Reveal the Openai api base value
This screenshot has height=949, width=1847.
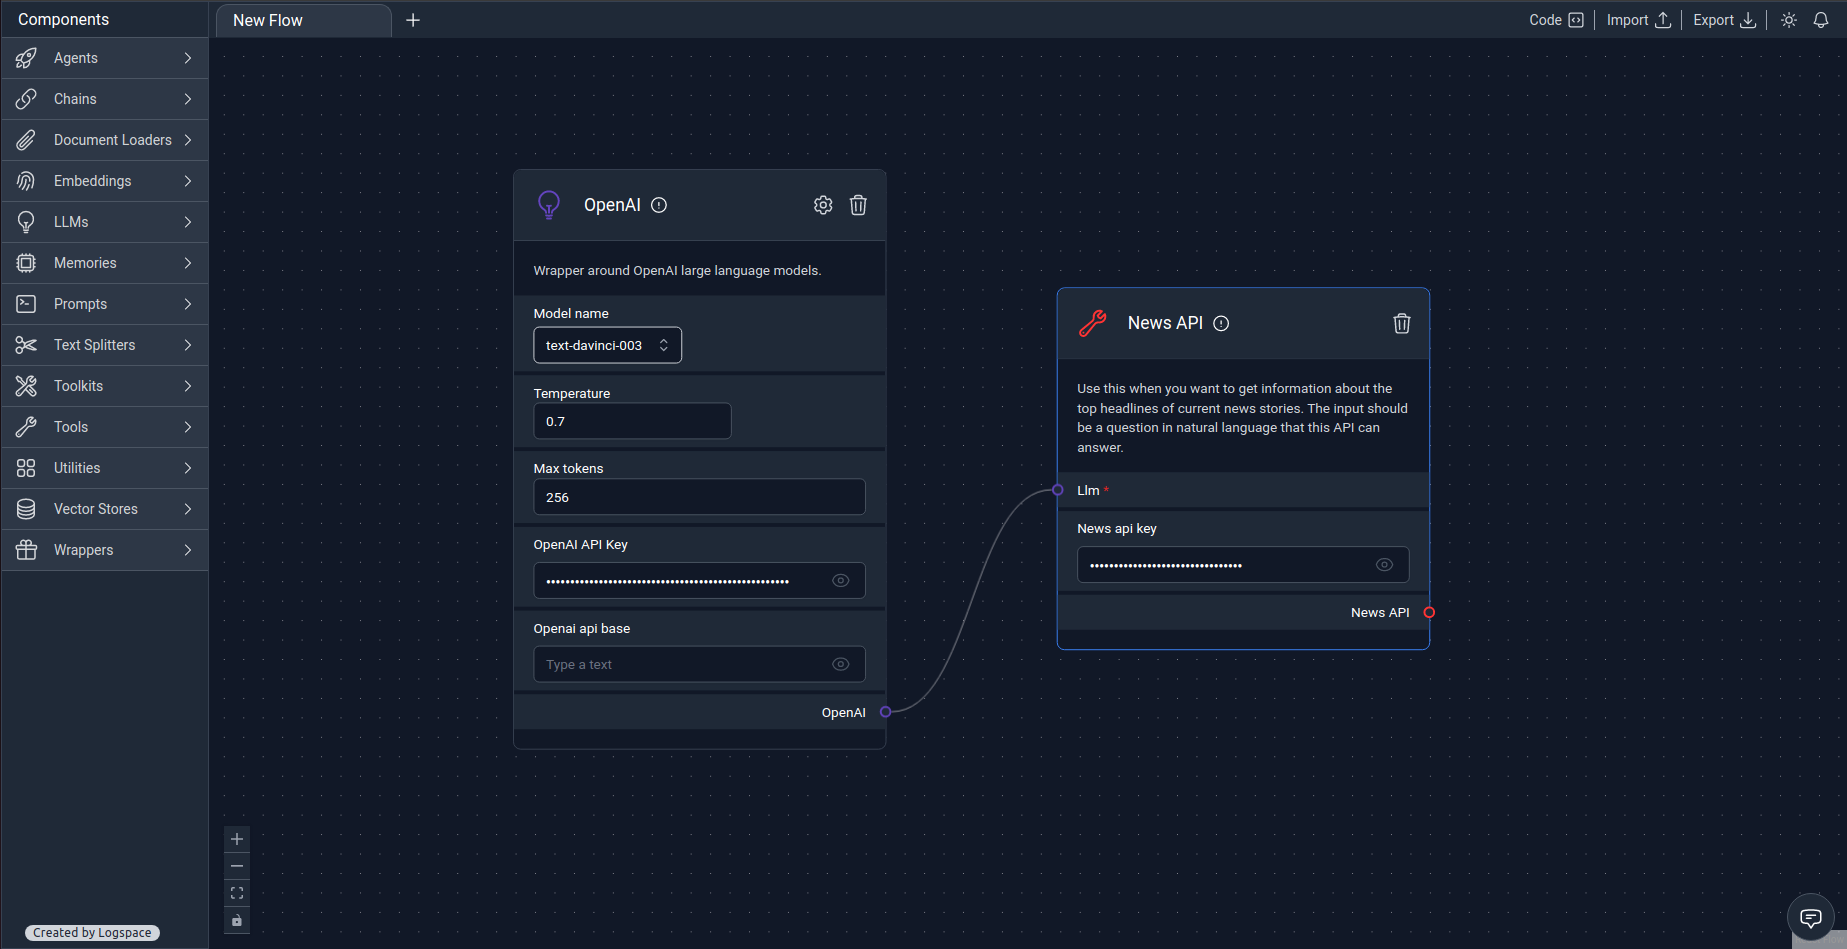[841, 664]
